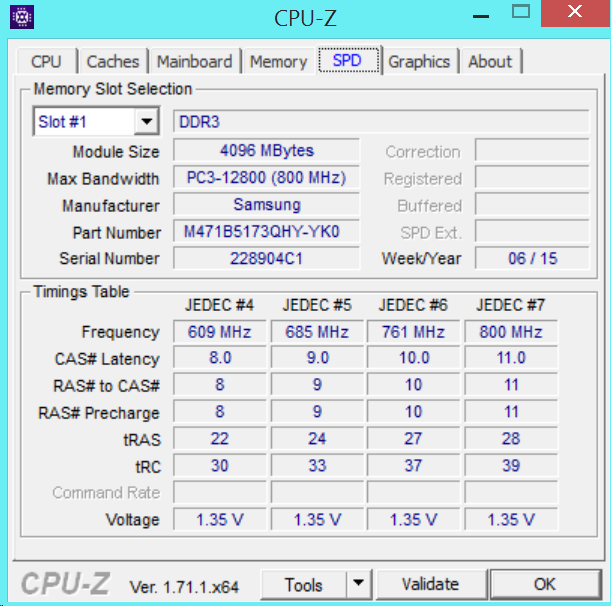The width and height of the screenshot is (611, 606).
Task: Click the JEDEC #7 frequency value
Action: coord(510,332)
